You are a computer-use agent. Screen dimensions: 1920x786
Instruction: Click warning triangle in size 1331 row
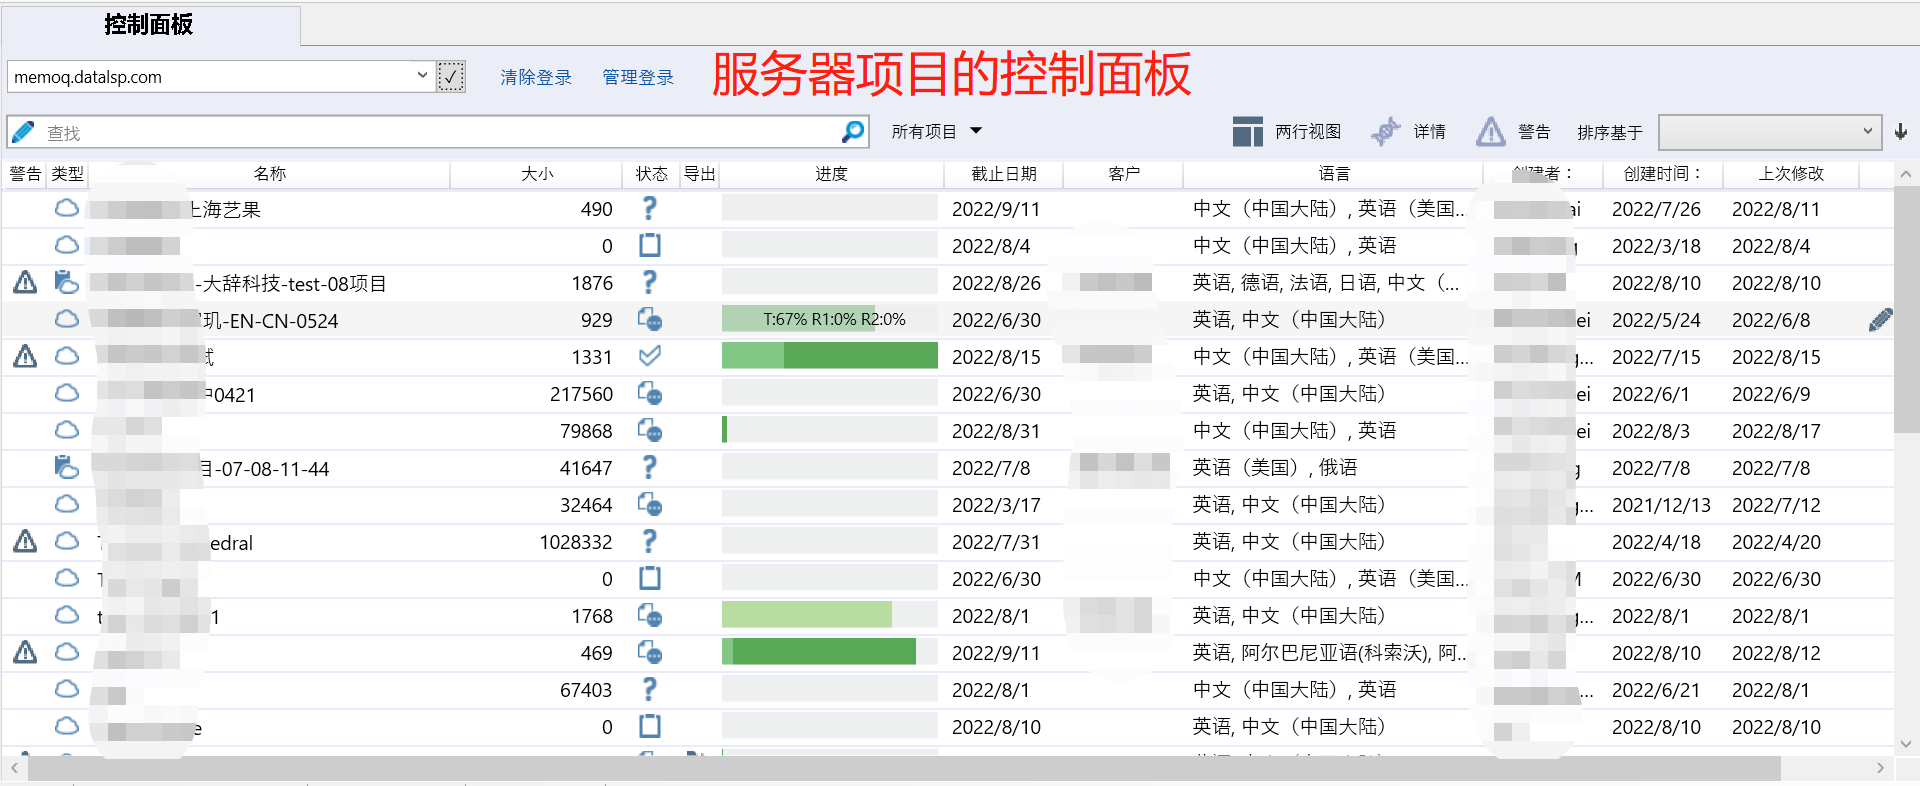(x=25, y=356)
